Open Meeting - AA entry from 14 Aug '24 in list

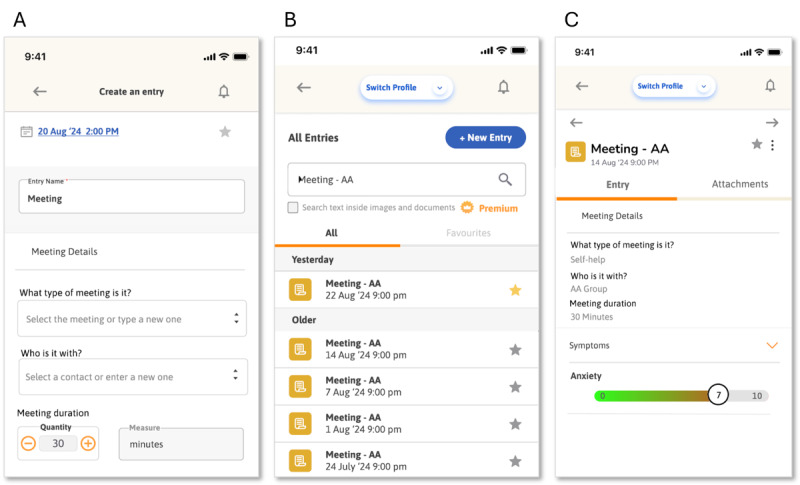tap(407, 349)
